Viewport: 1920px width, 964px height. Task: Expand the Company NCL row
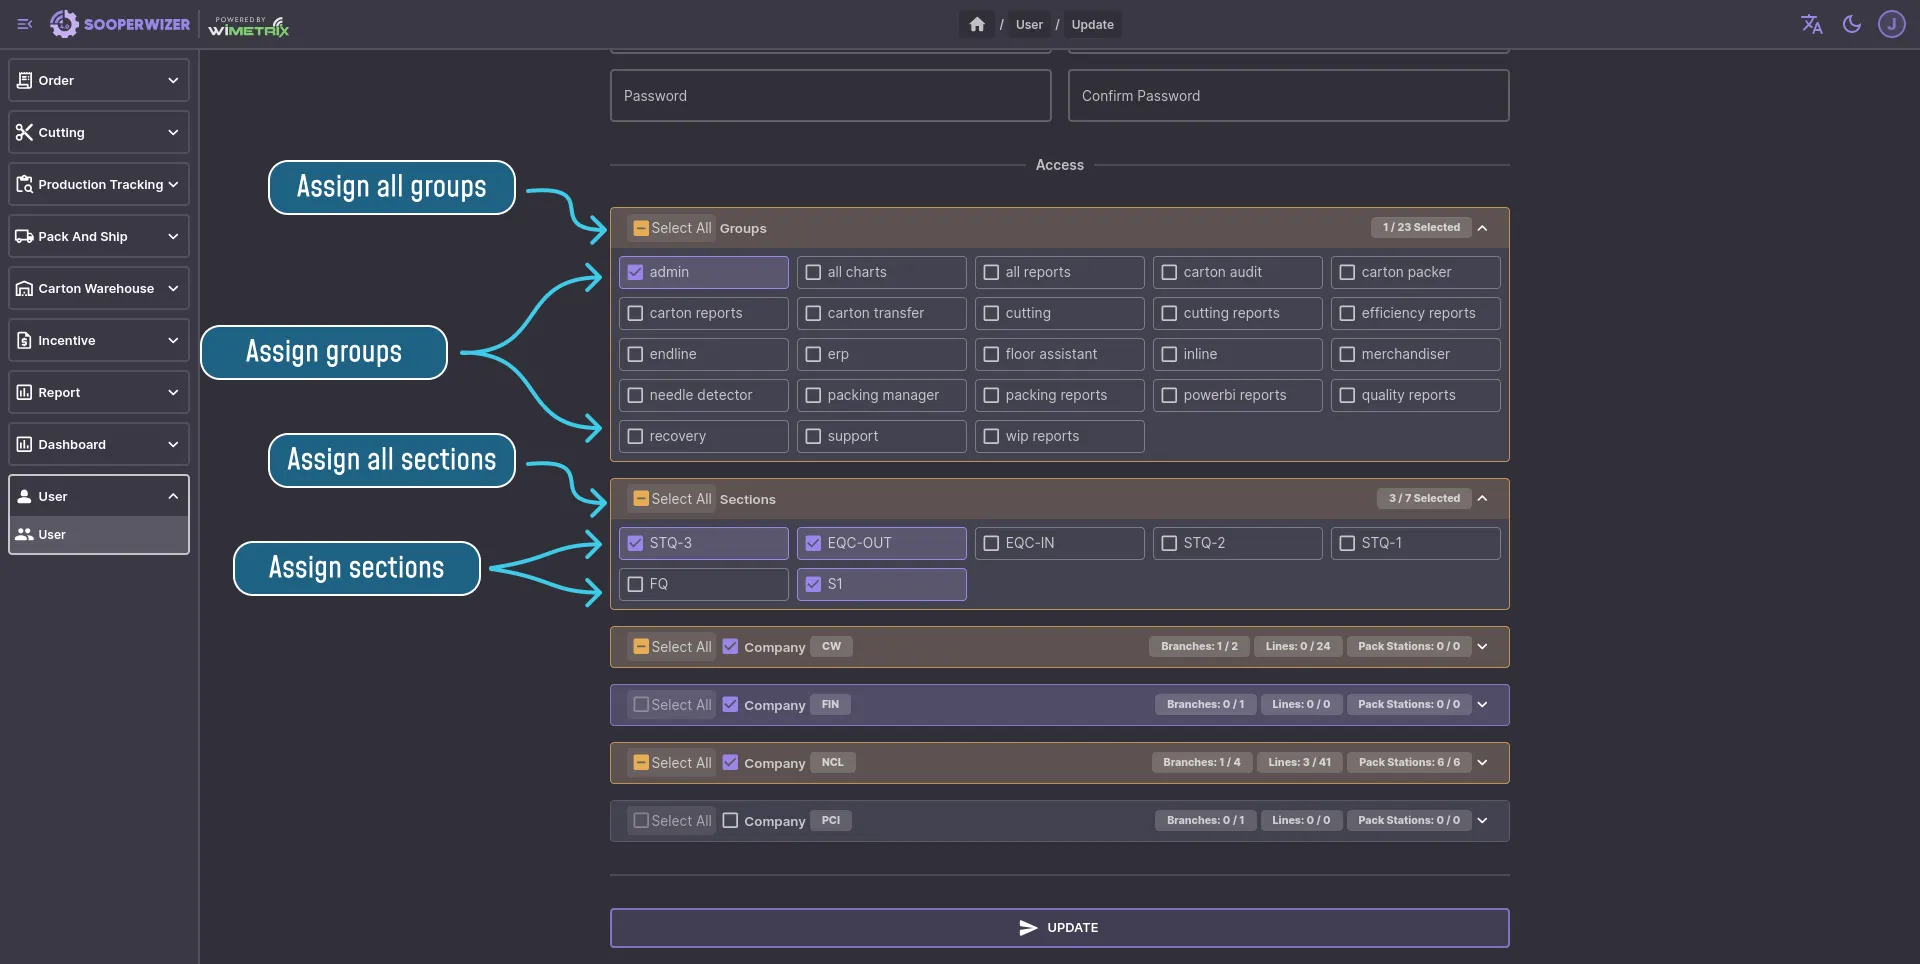click(x=1482, y=763)
